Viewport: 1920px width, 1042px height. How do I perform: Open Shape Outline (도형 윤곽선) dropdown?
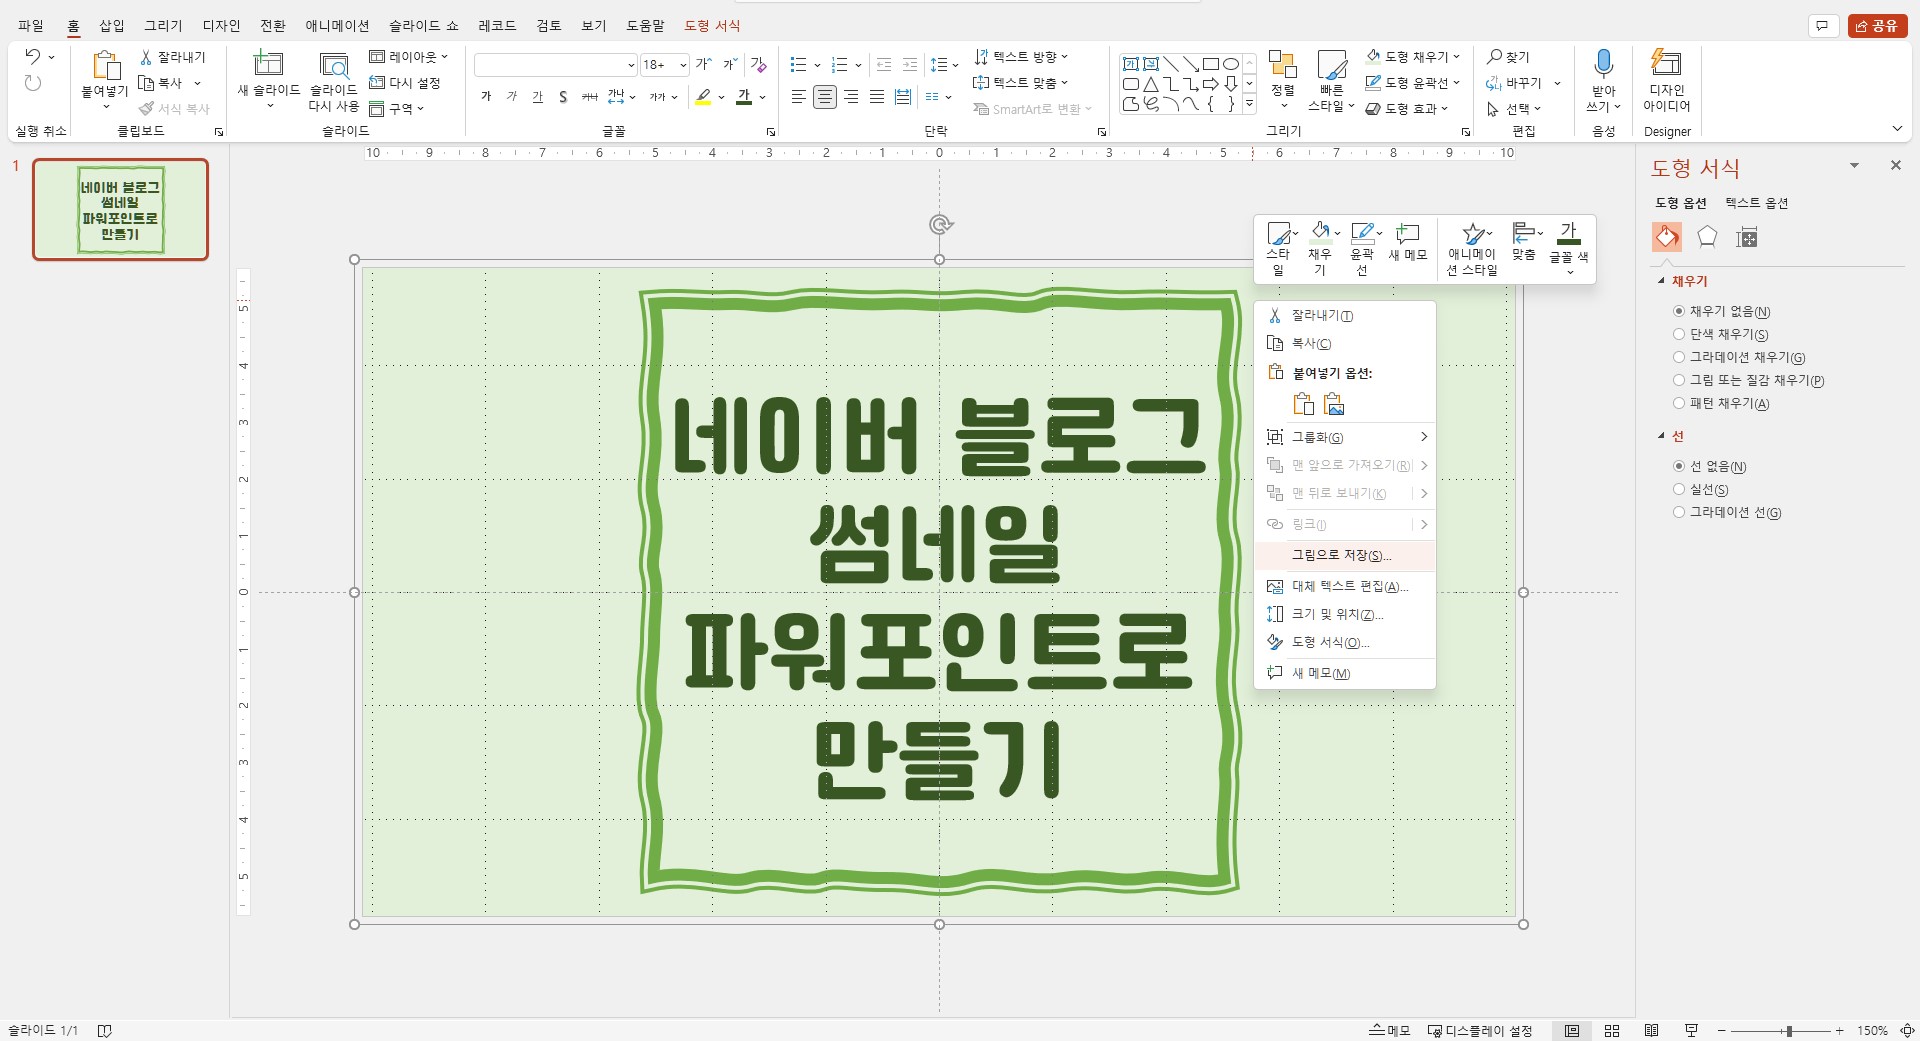coord(1413,83)
